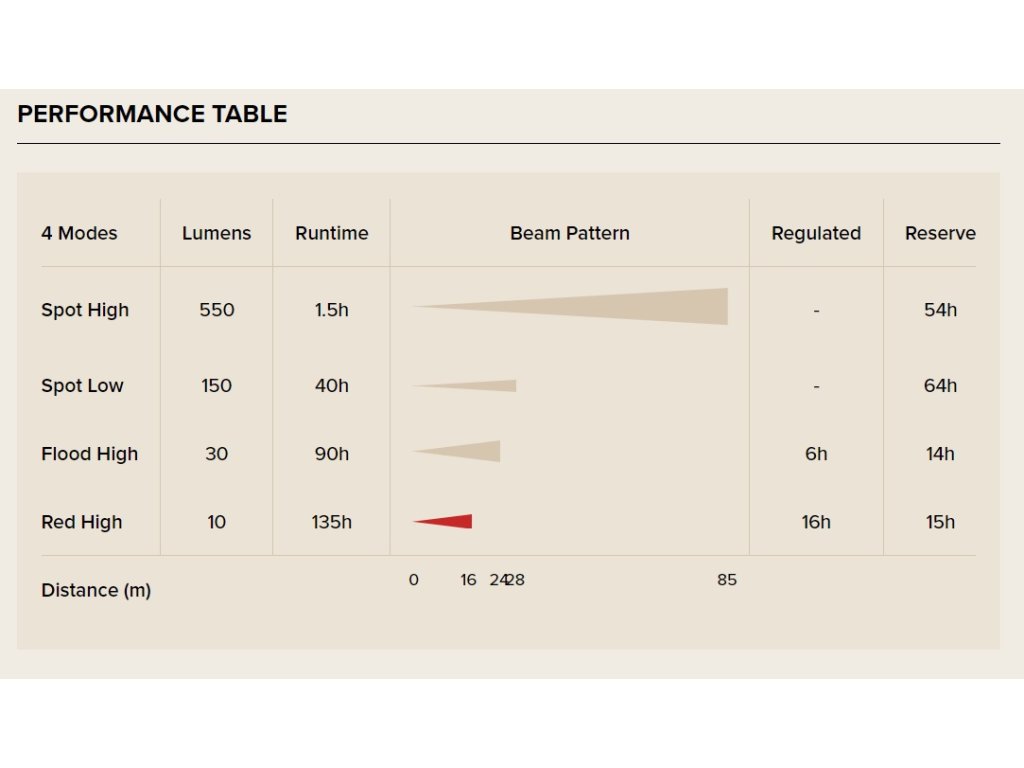Select the Flood High mode label
Screen dimensions: 1024x768
[89, 454]
